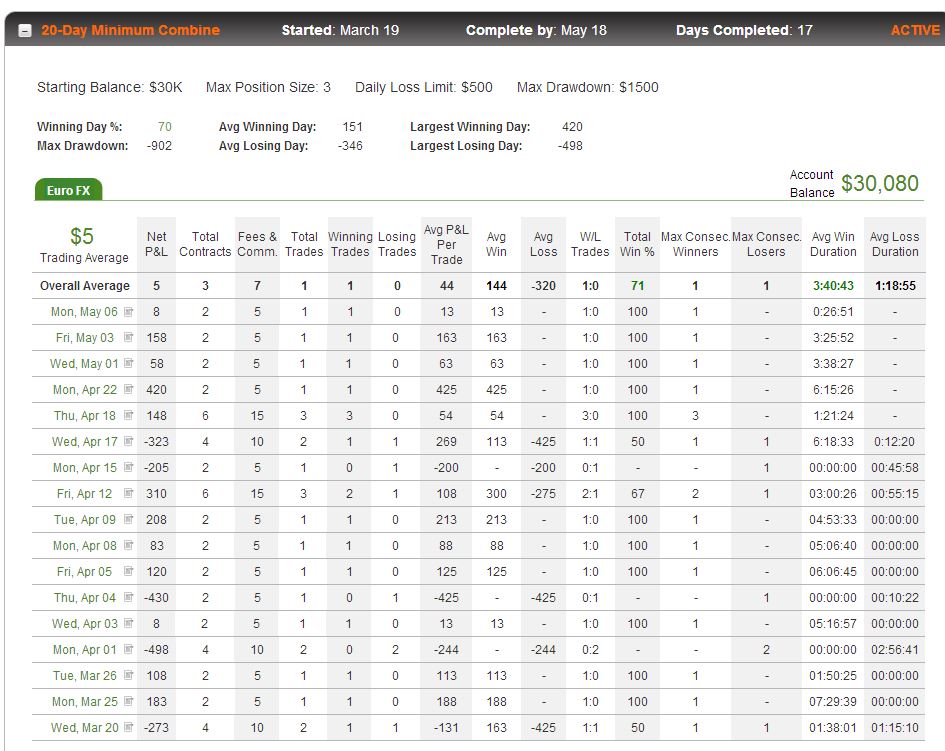Click the Net P&L column header

click(156, 244)
